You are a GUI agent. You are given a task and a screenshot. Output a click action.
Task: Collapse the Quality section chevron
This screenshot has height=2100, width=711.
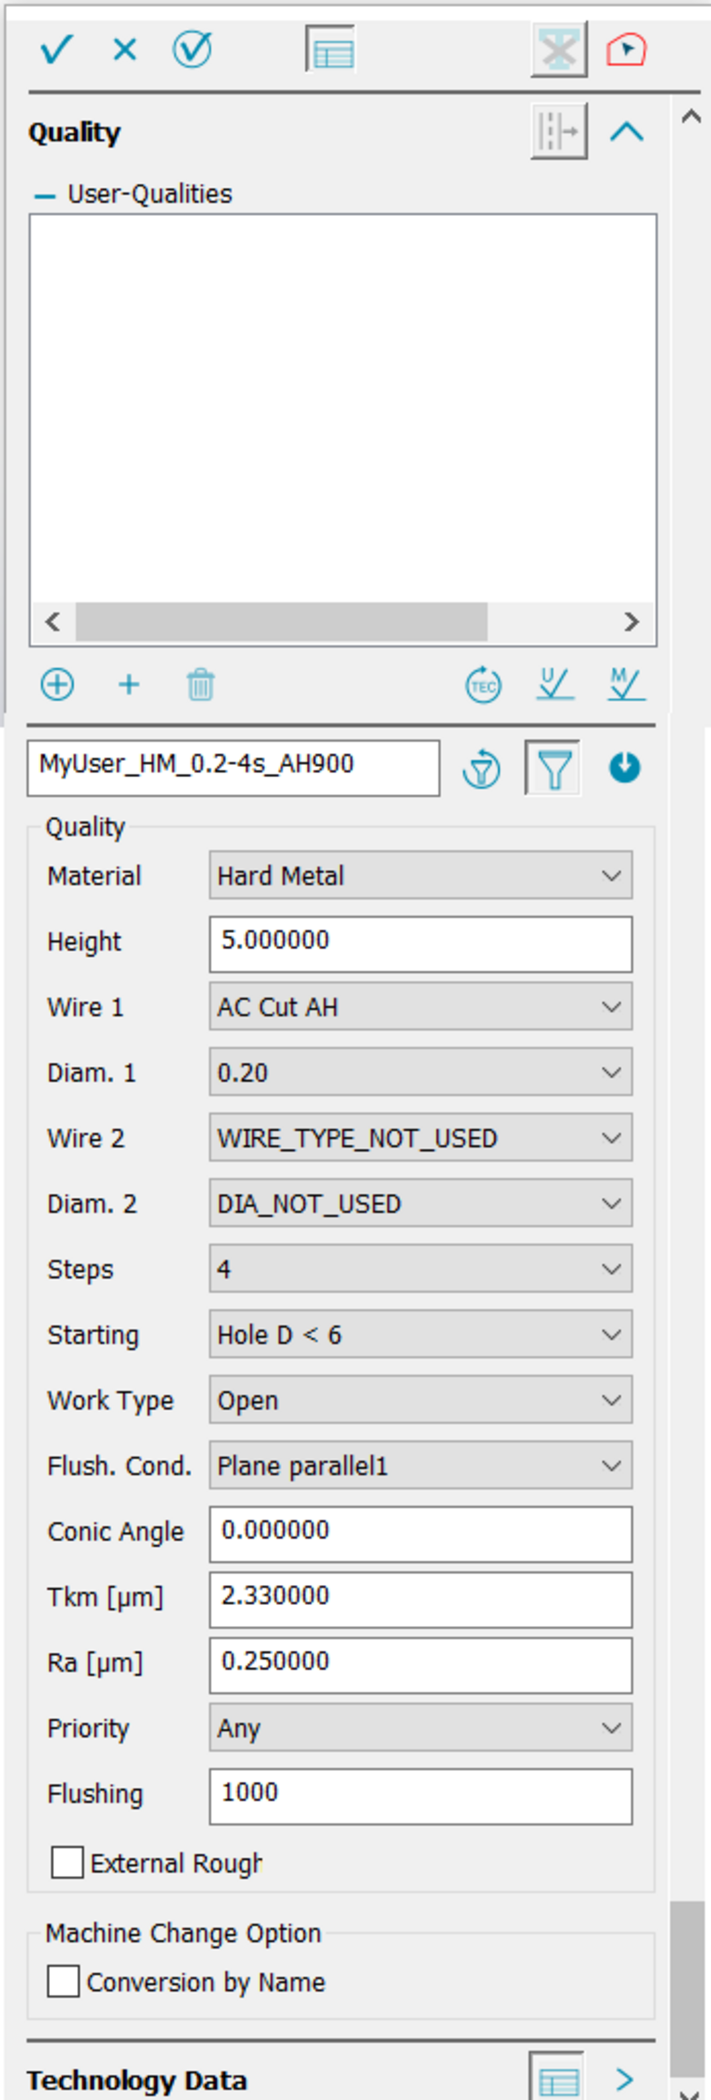[x=627, y=132]
